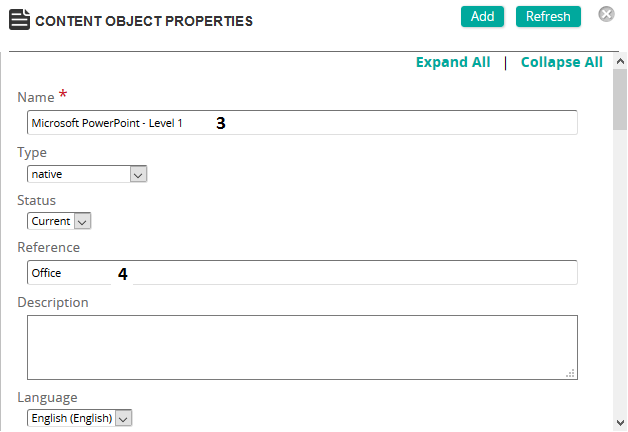Click the Description box resize grip
Viewport: 628px width, 432px height.
point(571,373)
